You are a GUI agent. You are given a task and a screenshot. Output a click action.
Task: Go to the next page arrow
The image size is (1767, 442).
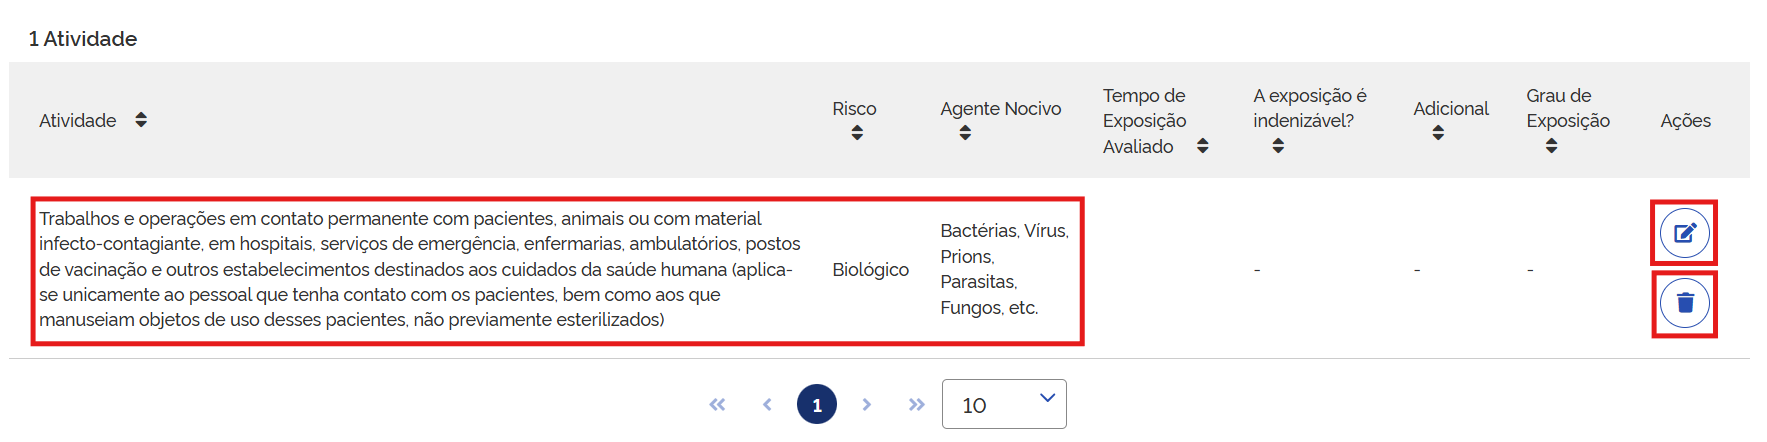(x=867, y=404)
